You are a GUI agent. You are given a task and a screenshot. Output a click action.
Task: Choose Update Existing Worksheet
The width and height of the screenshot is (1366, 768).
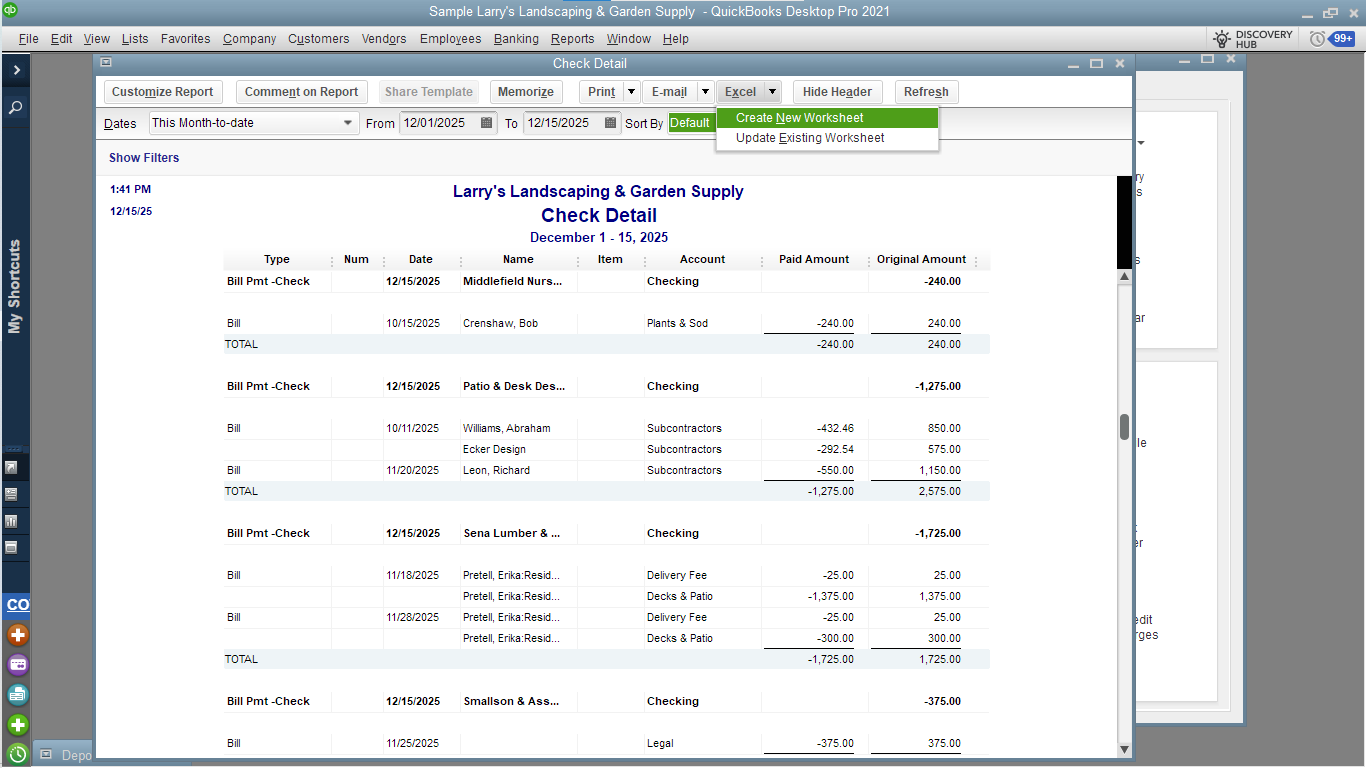click(827, 138)
